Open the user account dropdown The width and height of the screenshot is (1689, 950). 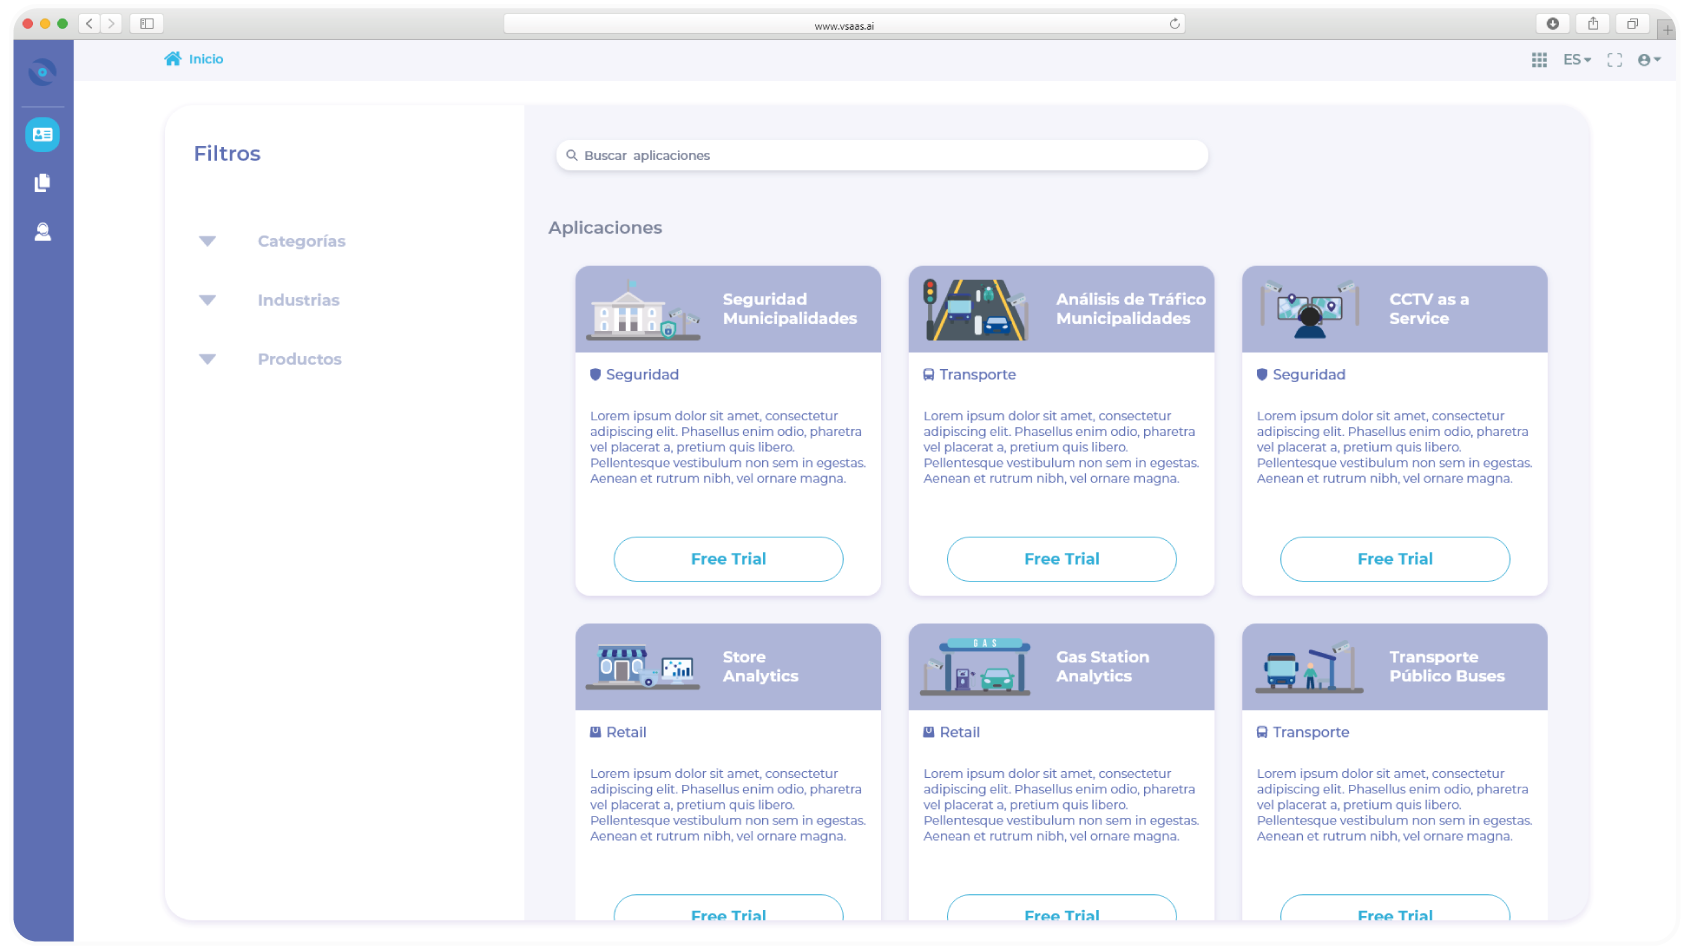(1649, 60)
